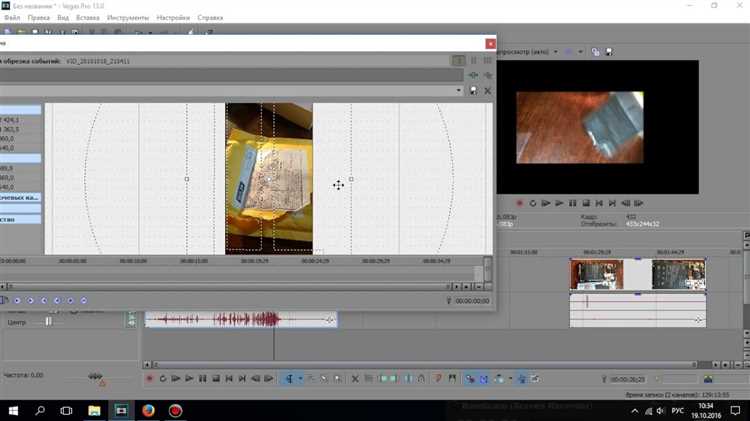Toggle Ignore event grouping
Viewport: 750px width, 421px height.
[x=535, y=379]
